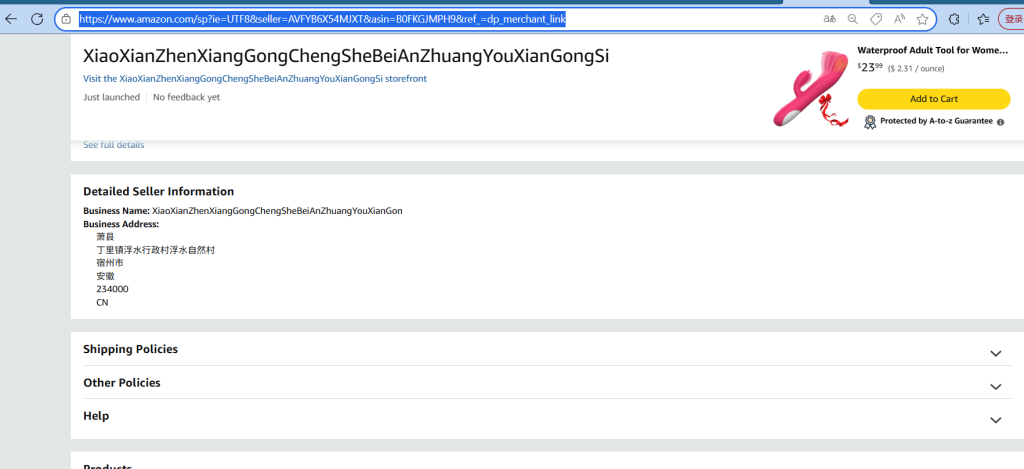
Task: Expand the Other Policies section
Action: pos(995,386)
